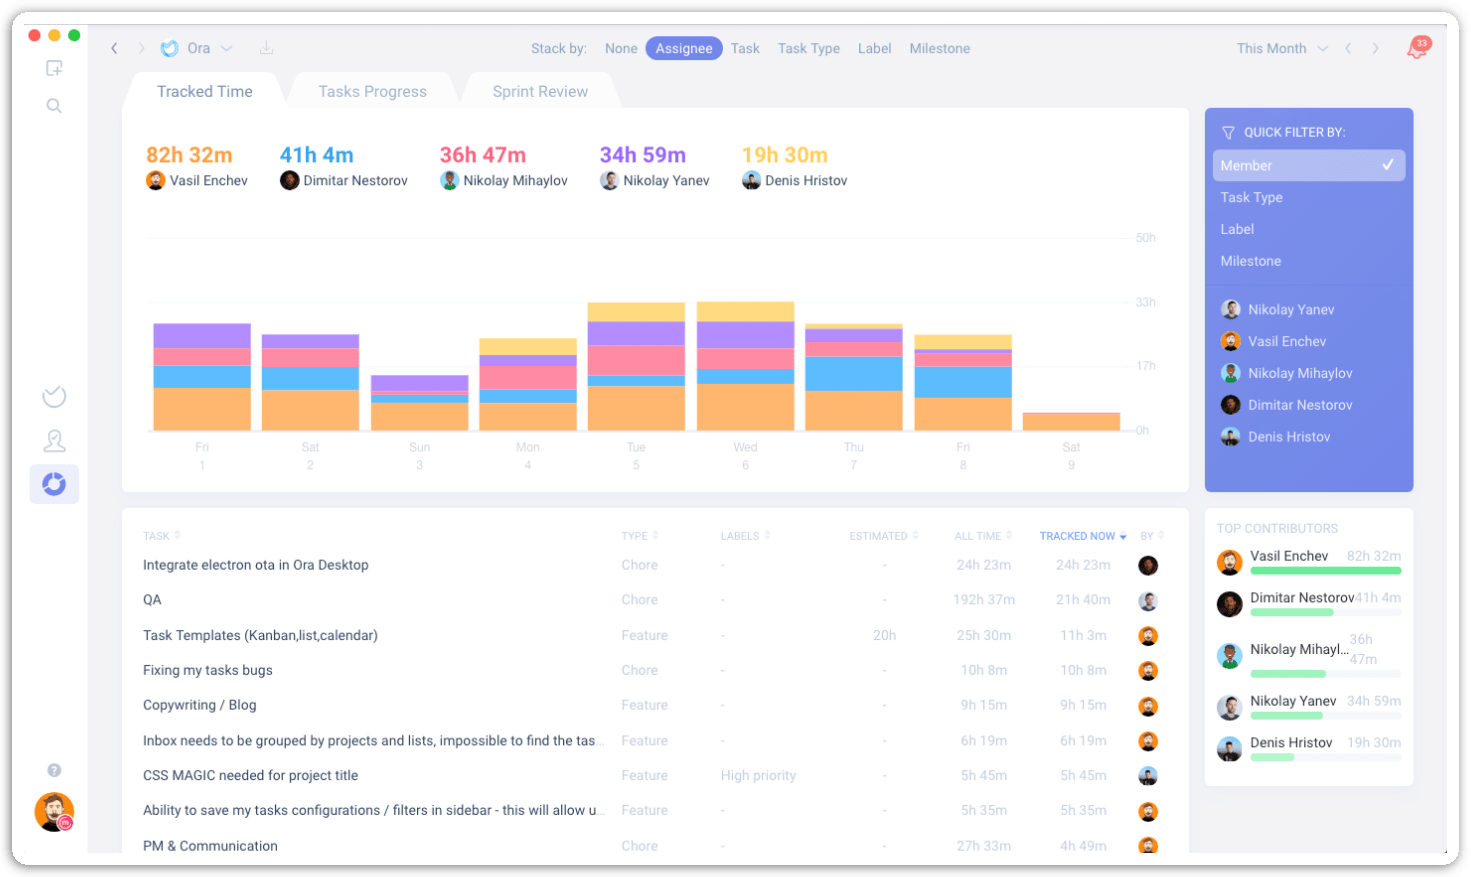Switch to the Tasks Progress tab
The height and width of the screenshot is (877, 1471).
[371, 91]
